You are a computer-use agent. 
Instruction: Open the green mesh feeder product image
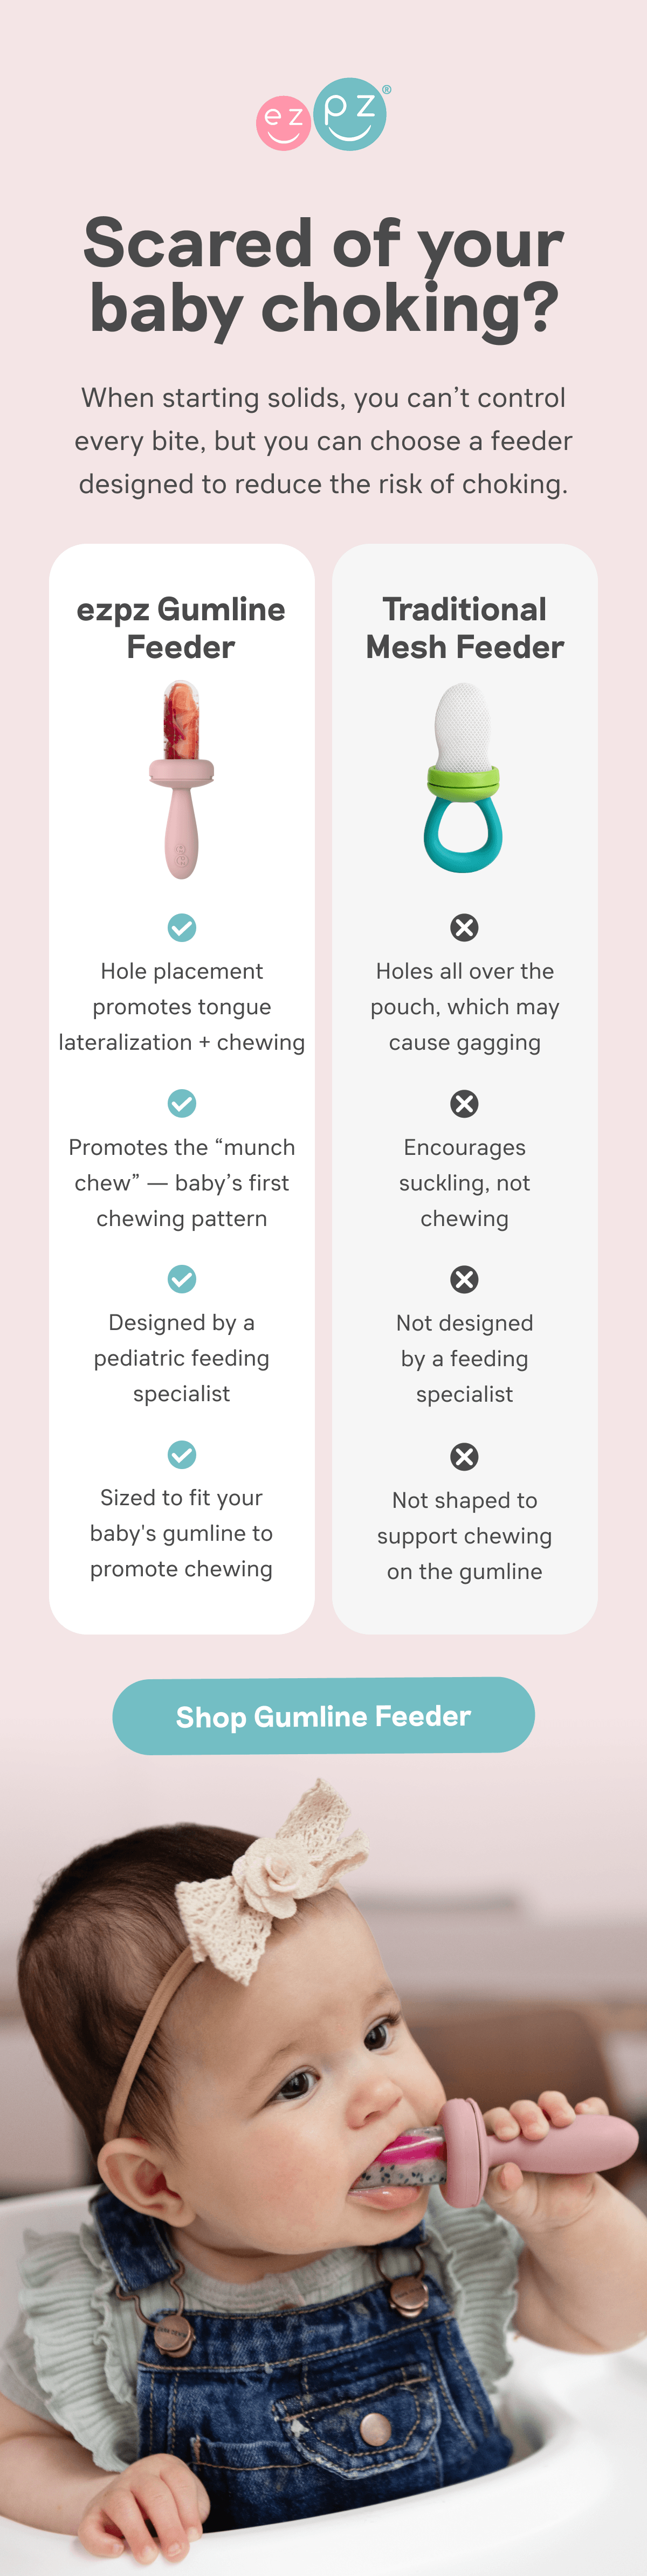463,777
